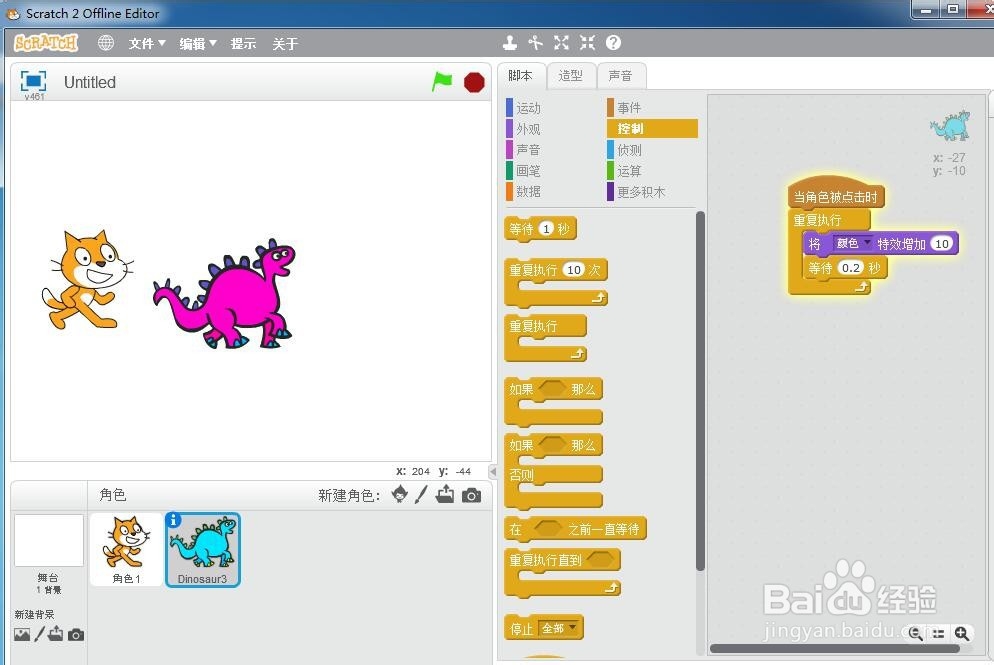994x665 pixels.
Task: Collapse the stage with small arrow
Action: 493,472
